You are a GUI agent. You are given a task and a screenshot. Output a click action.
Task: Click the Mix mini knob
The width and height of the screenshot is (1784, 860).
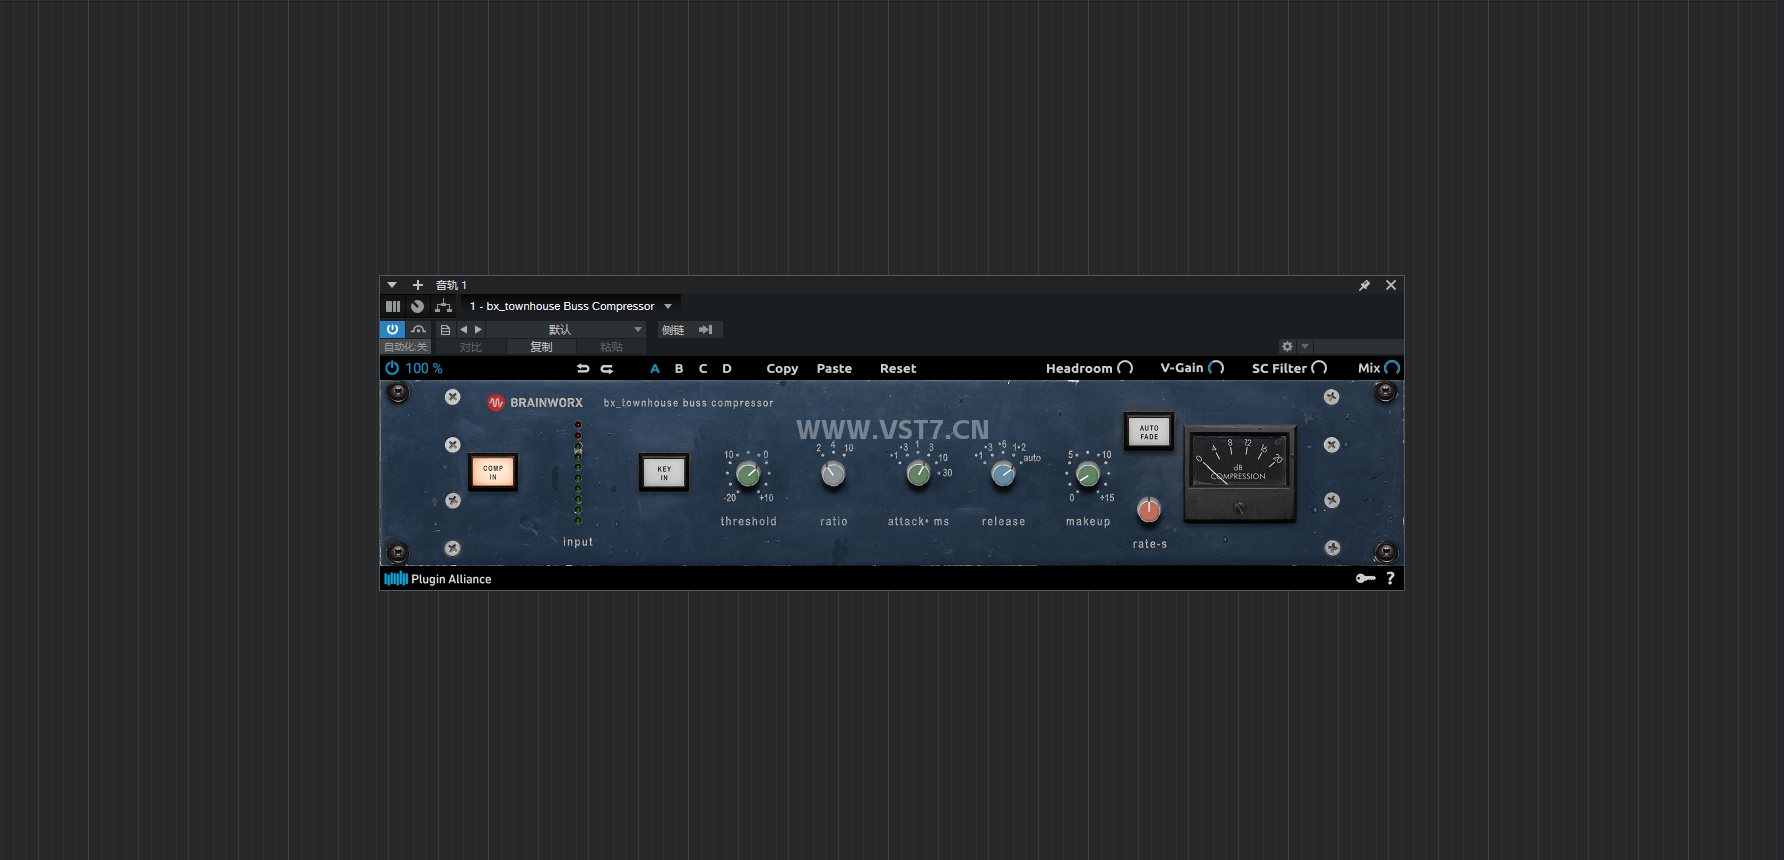click(1392, 368)
